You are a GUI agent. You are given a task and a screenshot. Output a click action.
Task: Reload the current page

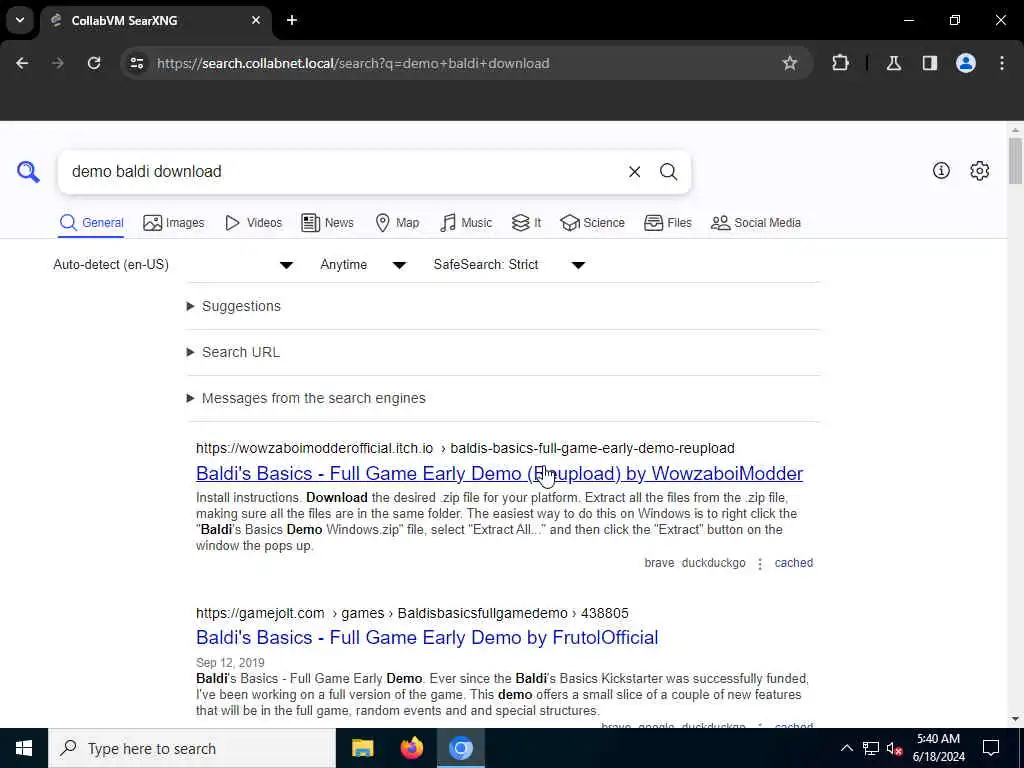(94, 63)
